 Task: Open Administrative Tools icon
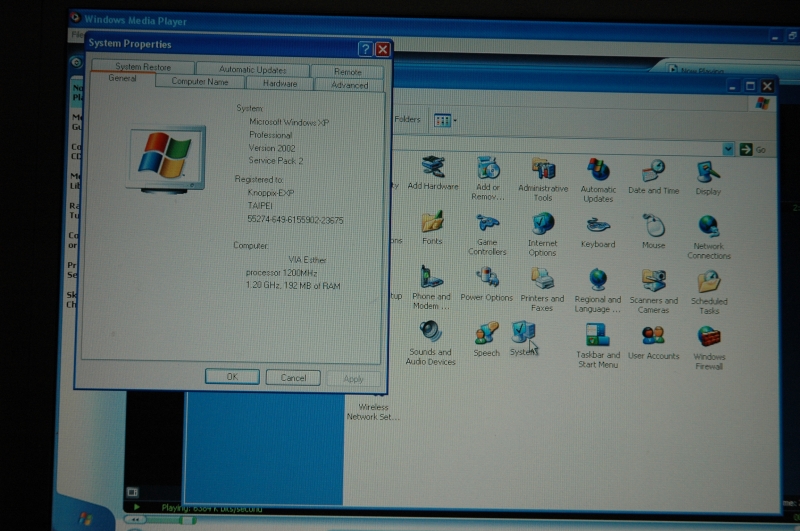pos(543,179)
